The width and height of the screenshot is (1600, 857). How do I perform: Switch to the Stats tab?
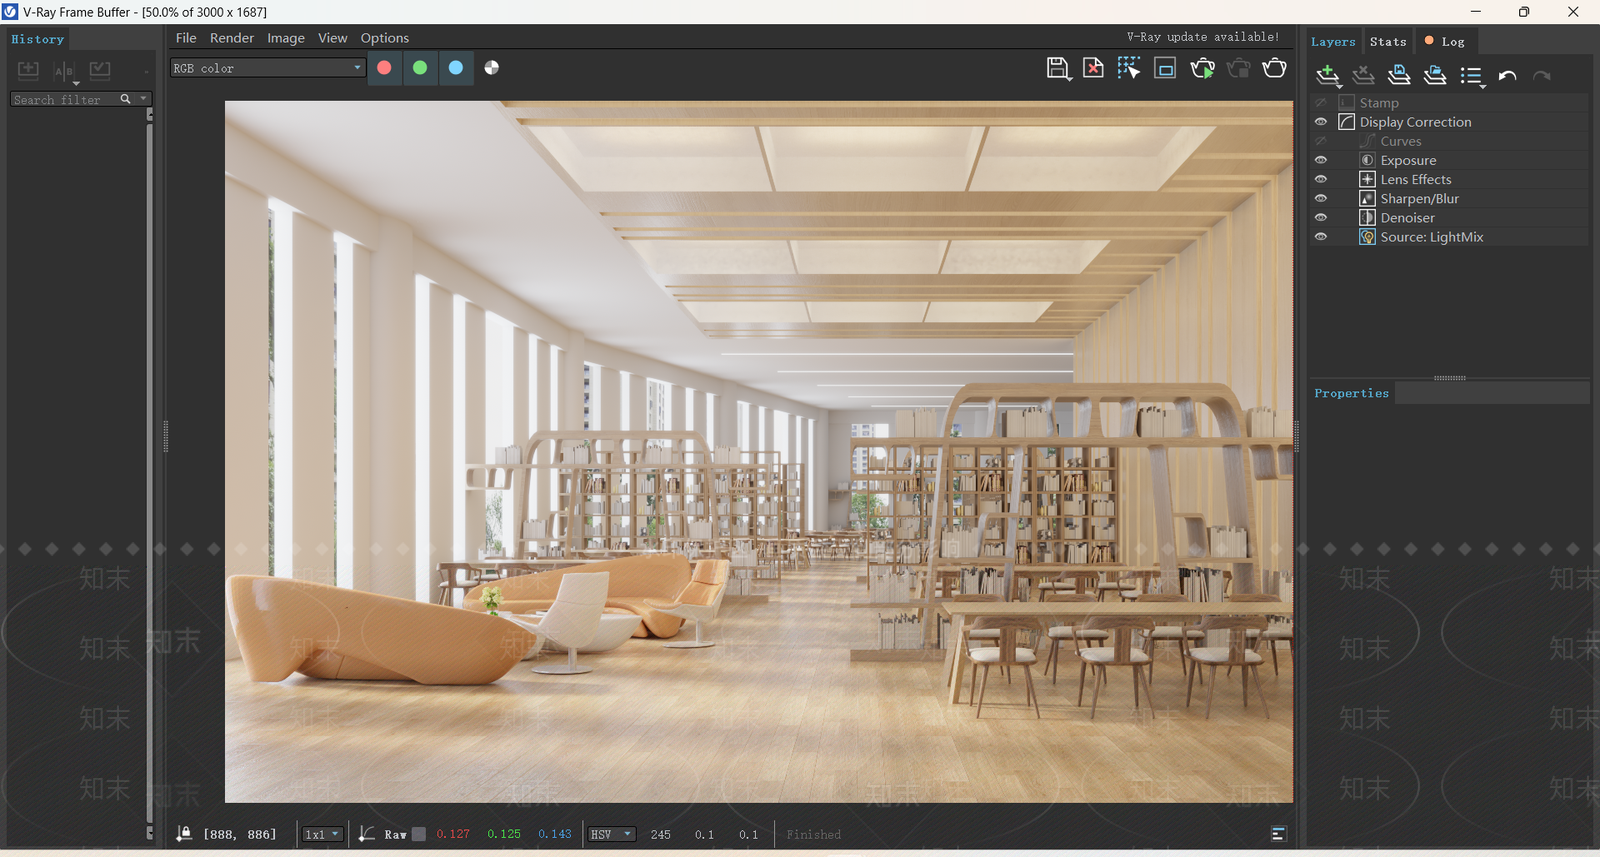tap(1388, 42)
